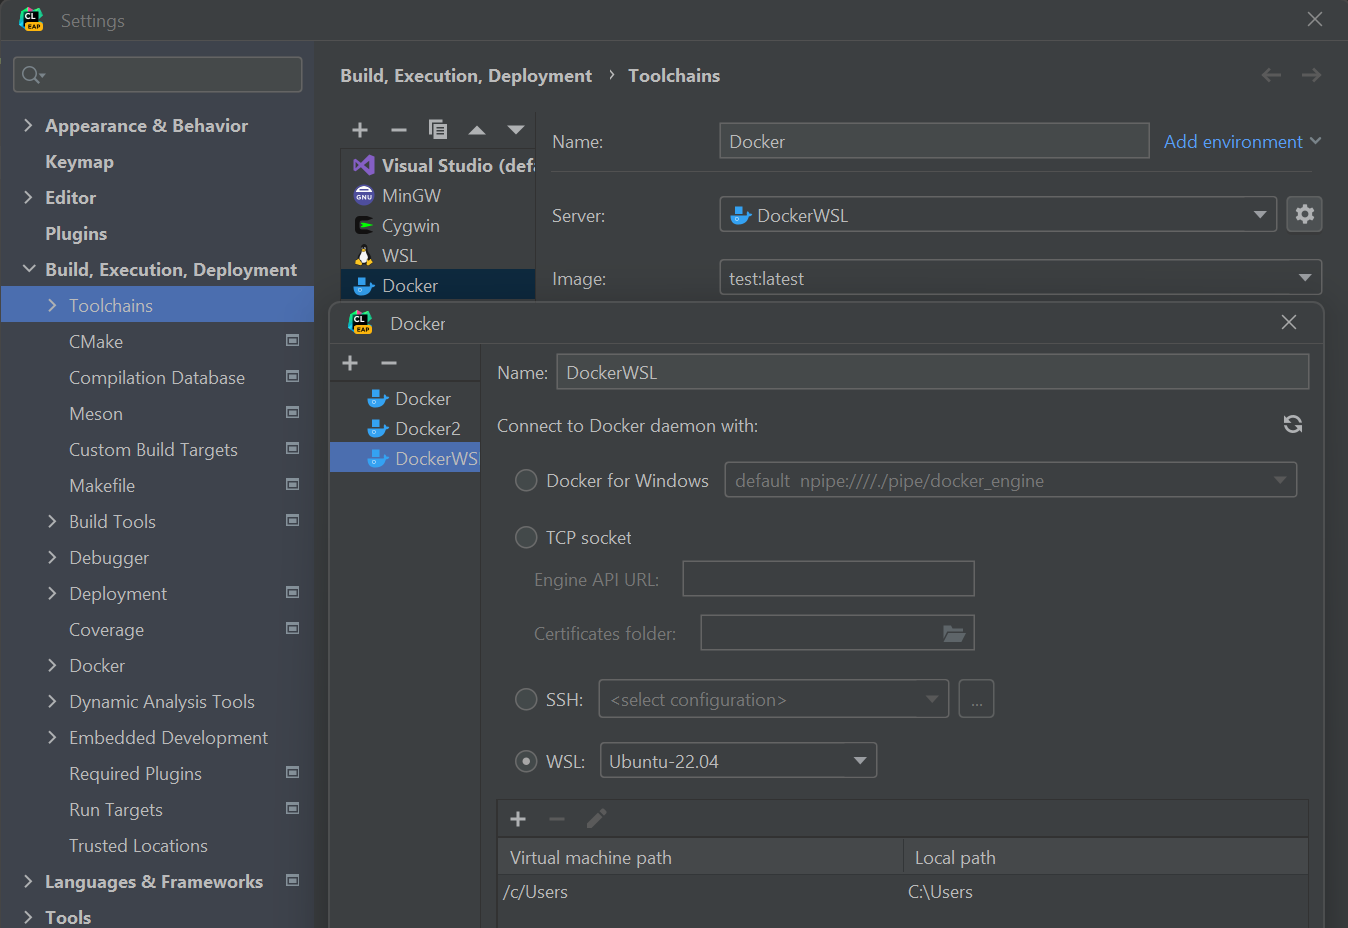1348x928 pixels.
Task: Refresh Docker daemon connection
Action: pyautogui.click(x=1293, y=424)
